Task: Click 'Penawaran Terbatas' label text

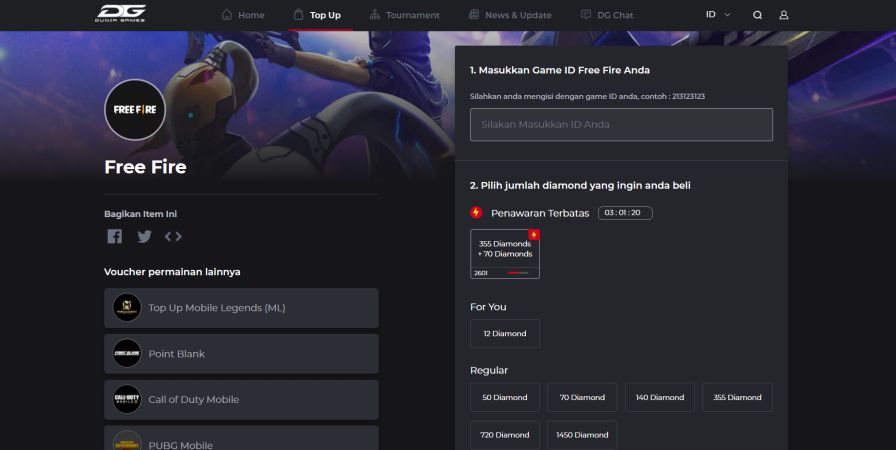Action: [540, 213]
